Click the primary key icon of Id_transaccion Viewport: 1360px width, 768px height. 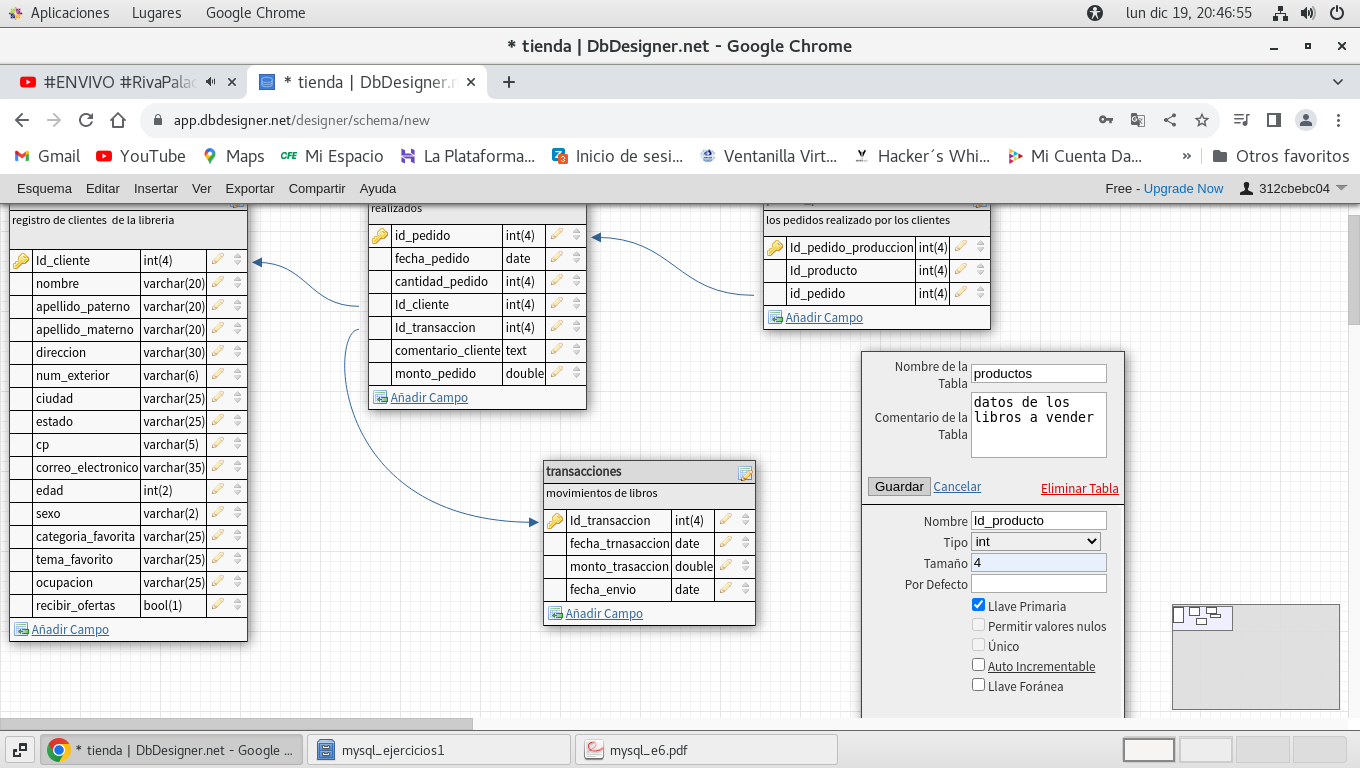(x=555, y=520)
